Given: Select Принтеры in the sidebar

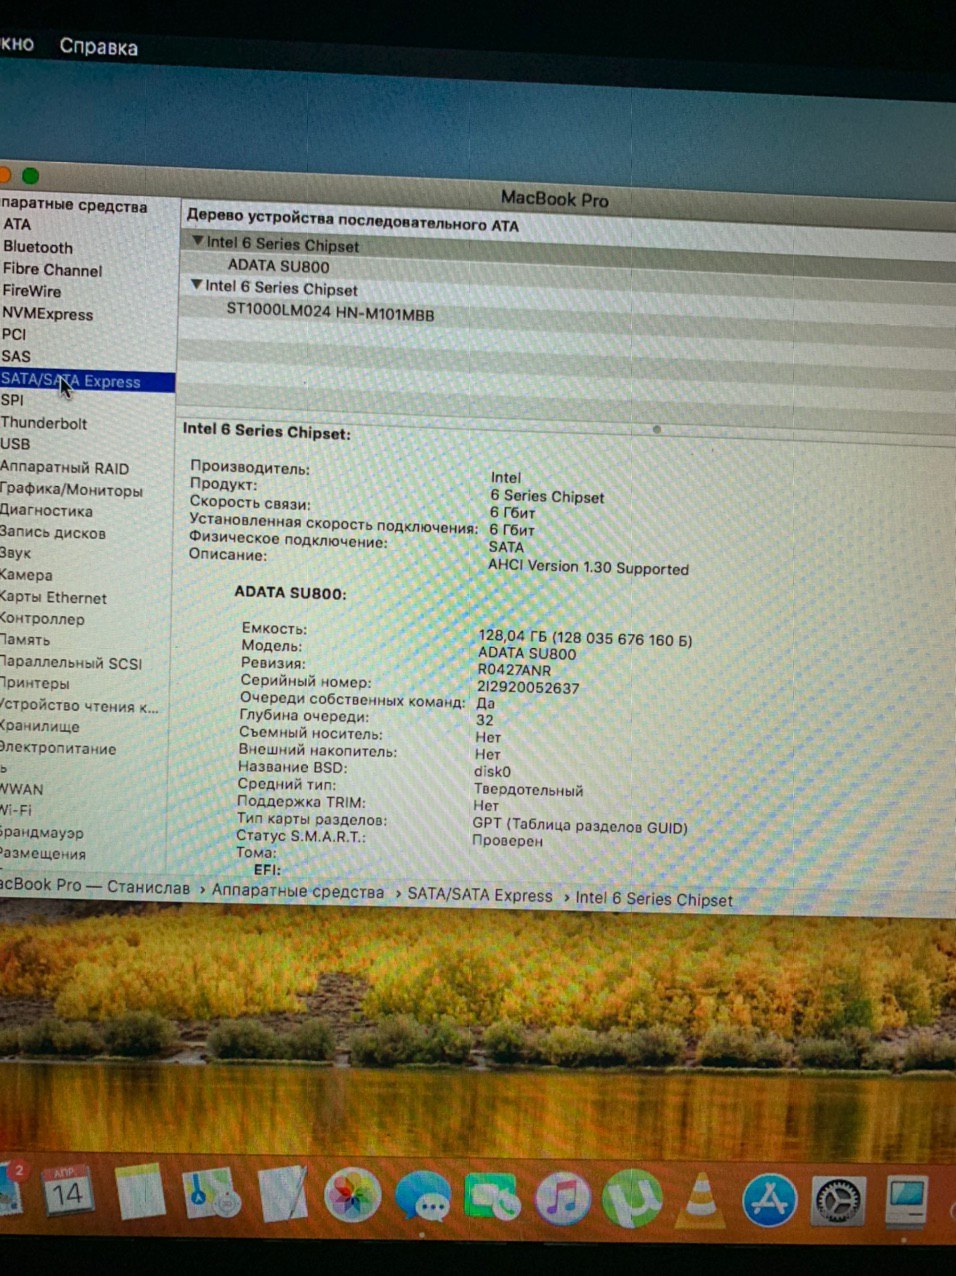Looking at the screenshot, I should click(x=35, y=683).
